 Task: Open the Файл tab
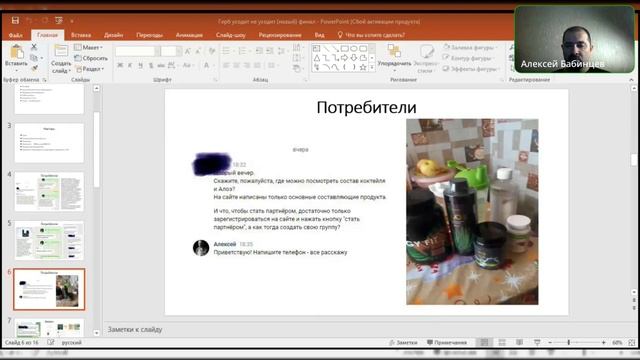pos(16,35)
